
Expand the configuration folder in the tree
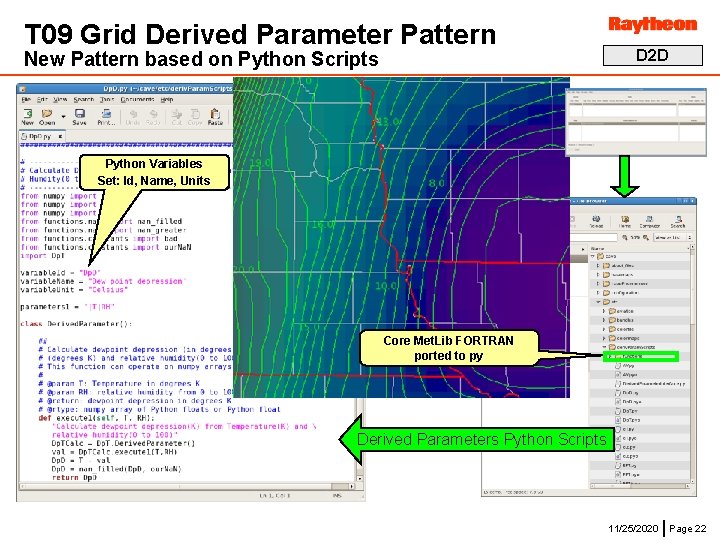[598, 292]
